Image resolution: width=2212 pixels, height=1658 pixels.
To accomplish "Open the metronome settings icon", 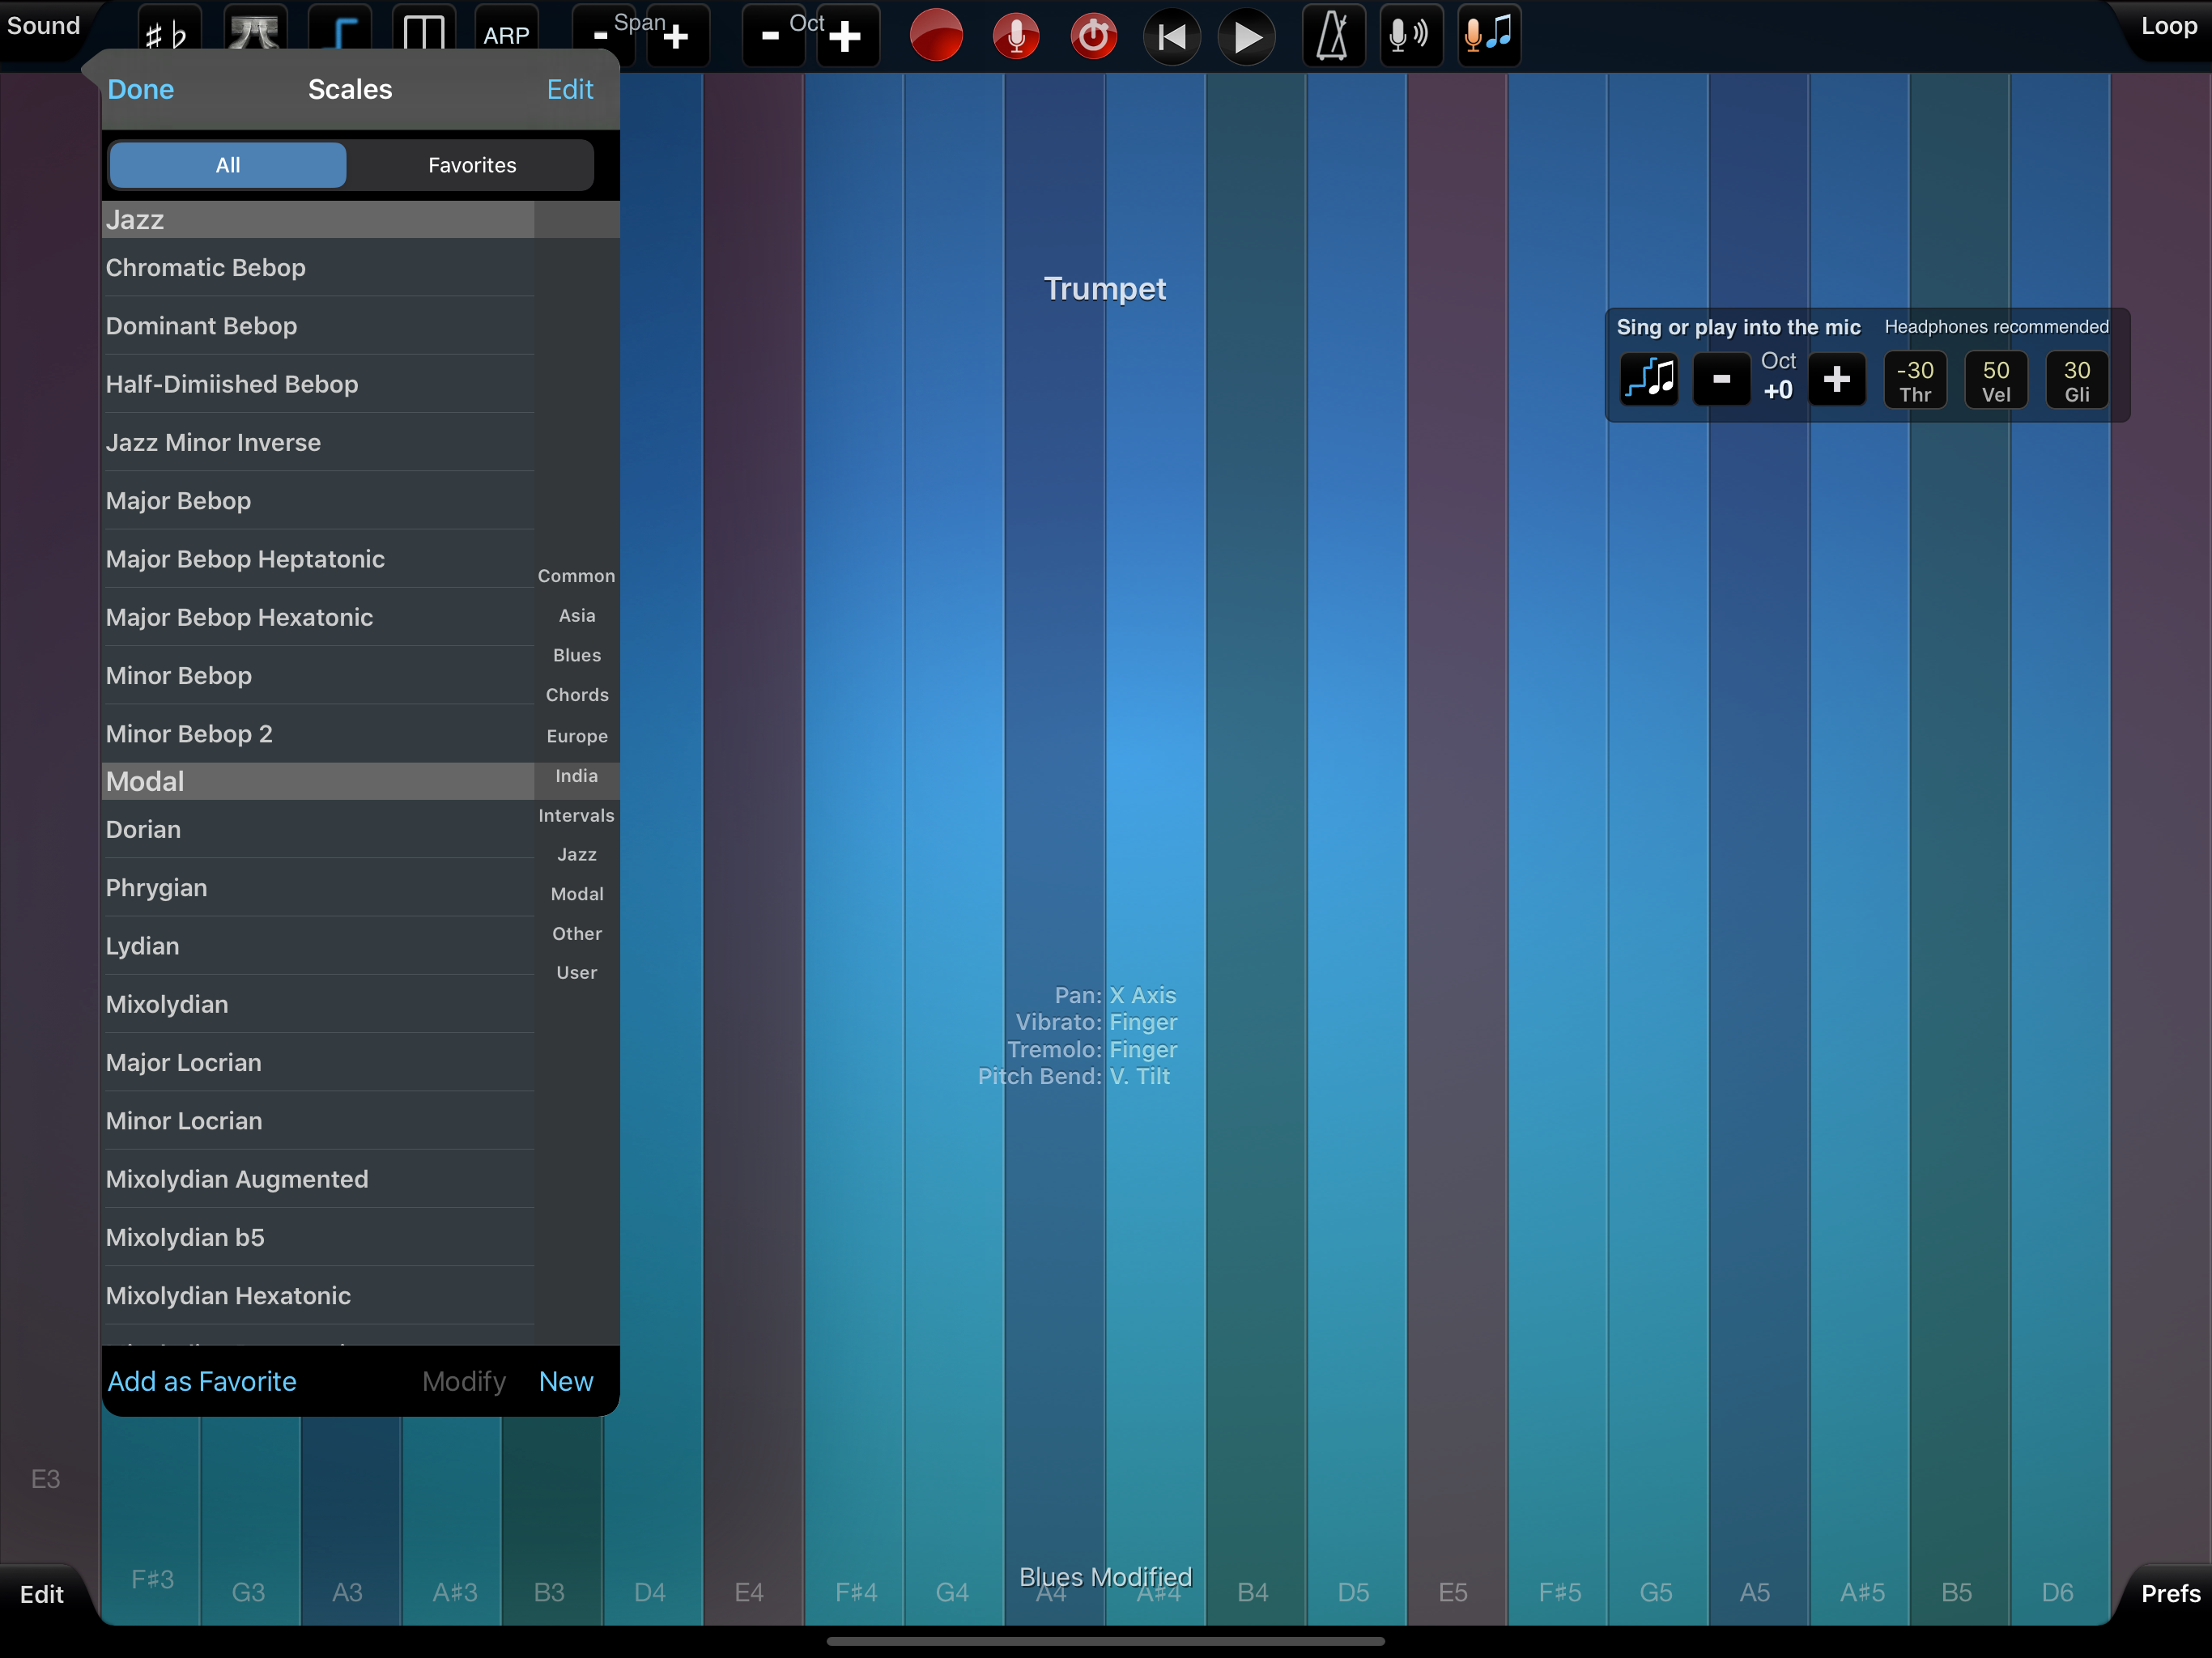I will [x=1333, y=36].
